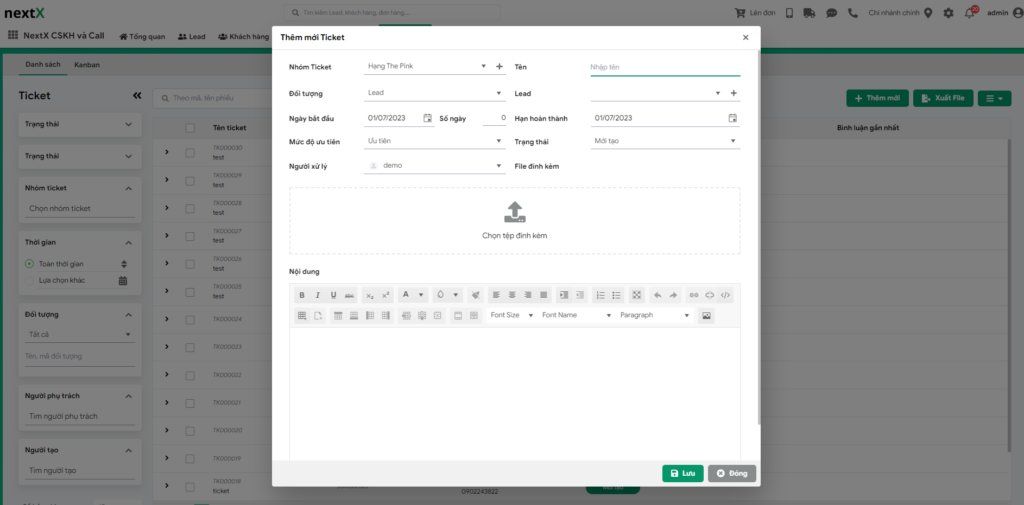This screenshot has height=505, width=1024.
Task: Select the Toàn thời gian radio option
Action: coord(30,264)
